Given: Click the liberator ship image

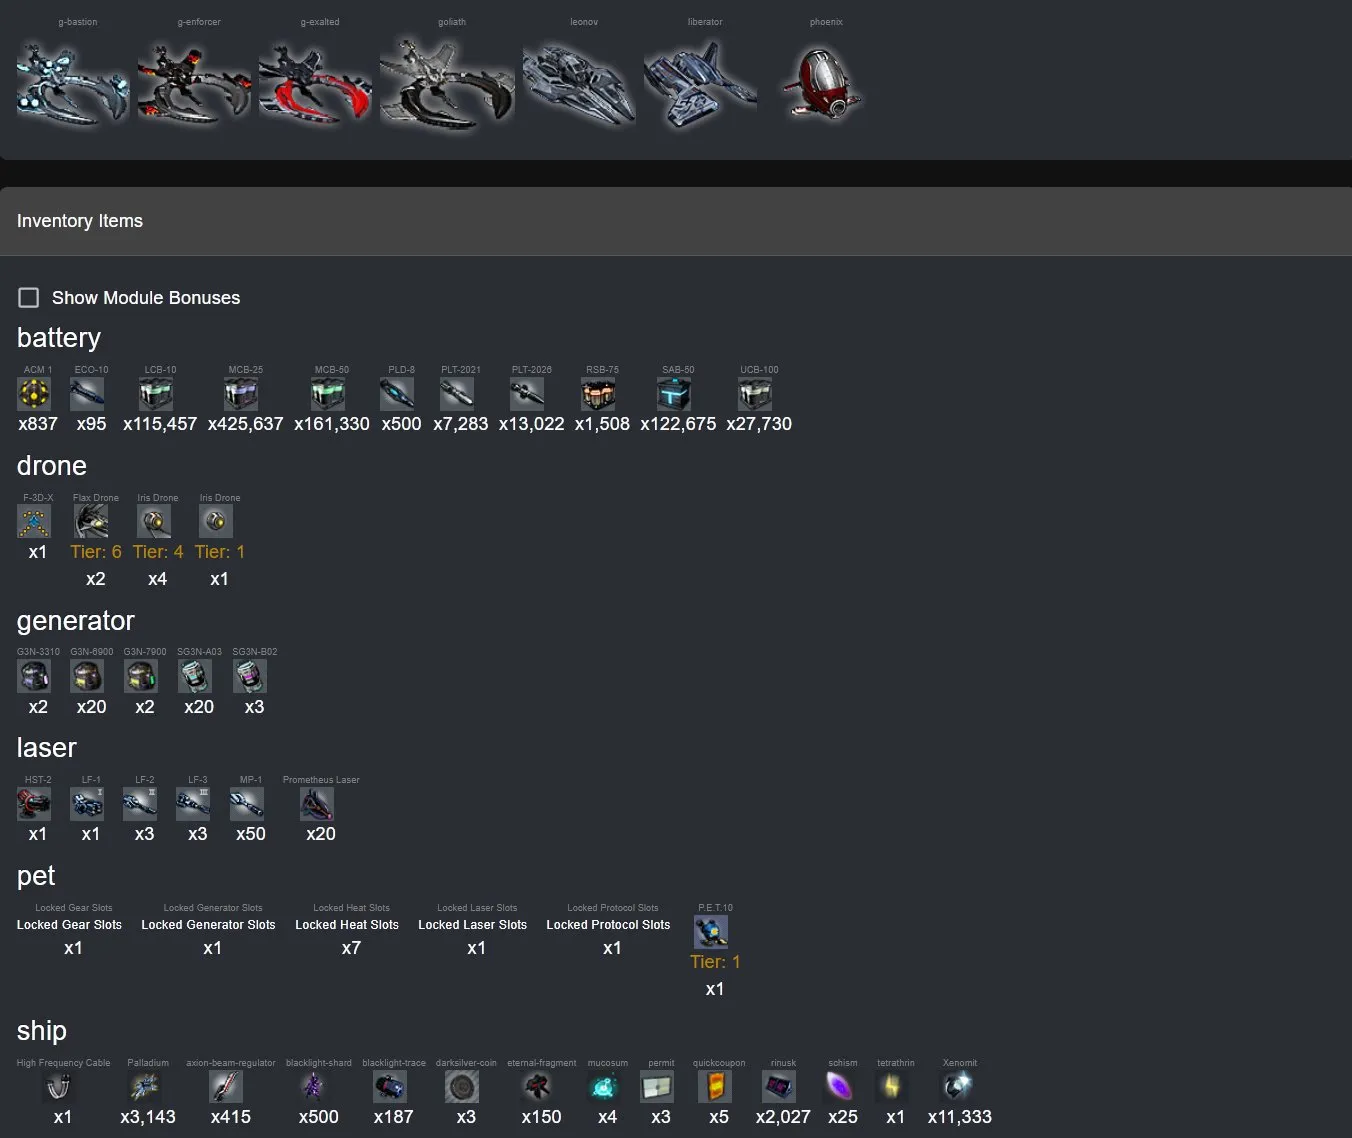Looking at the screenshot, I should 700,84.
